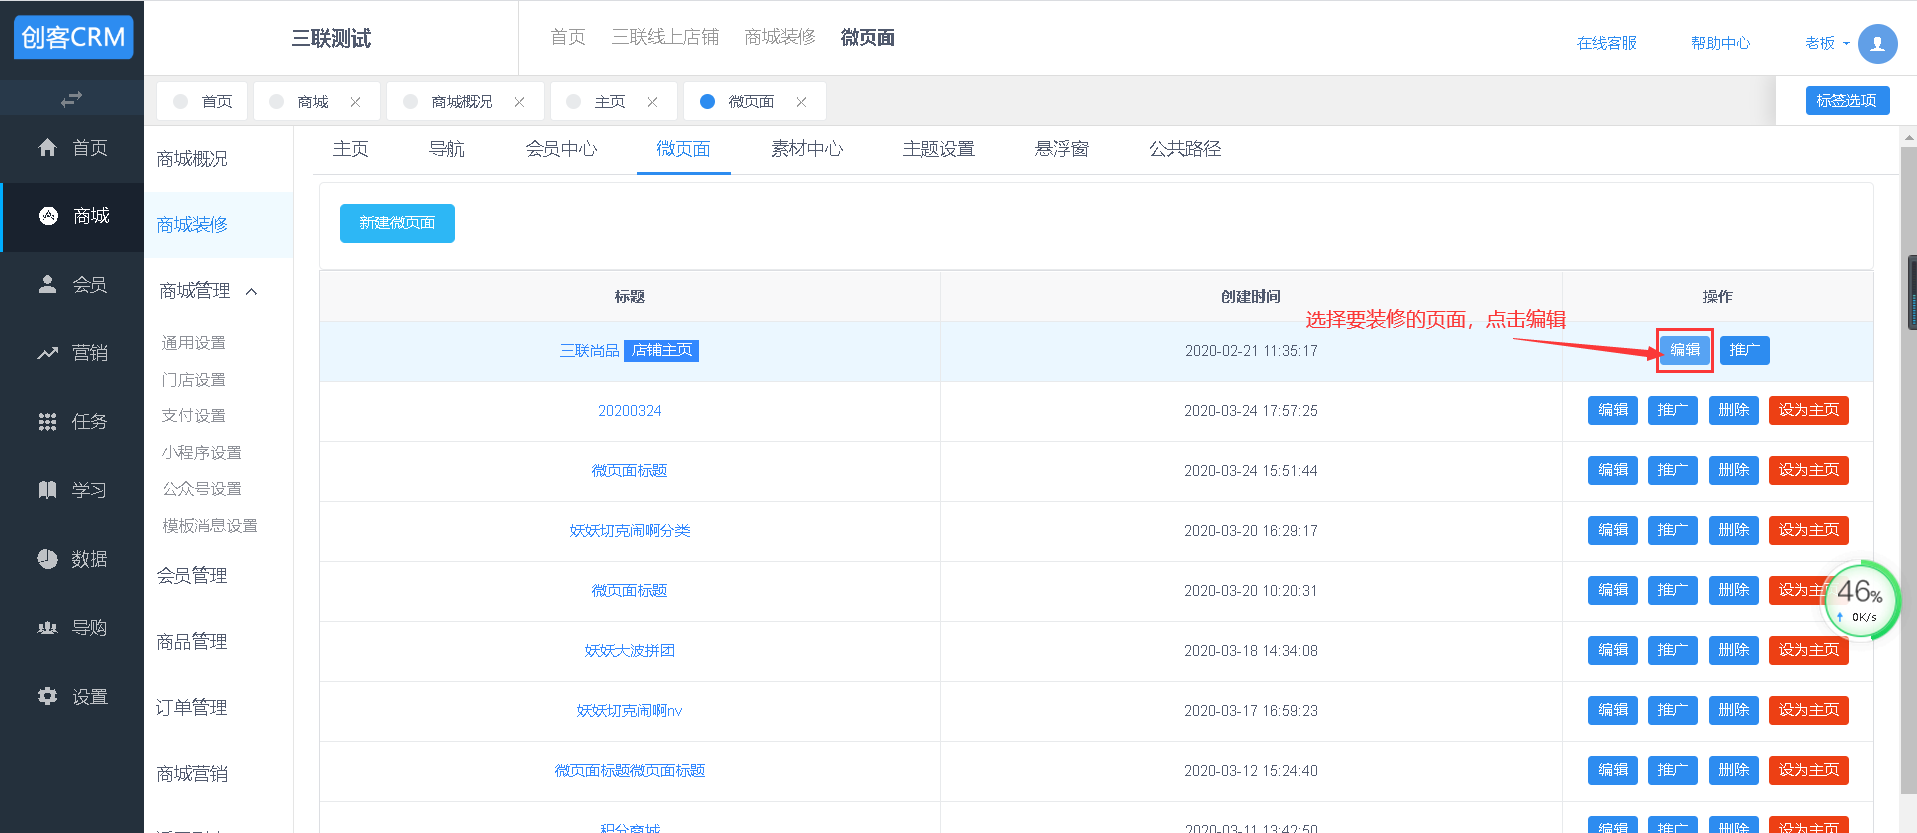Image resolution: width=1917 pixels, height=833 pixels.
Task: Click the sidebar collapse swap-arrows icon
Action: click(71, 99)
